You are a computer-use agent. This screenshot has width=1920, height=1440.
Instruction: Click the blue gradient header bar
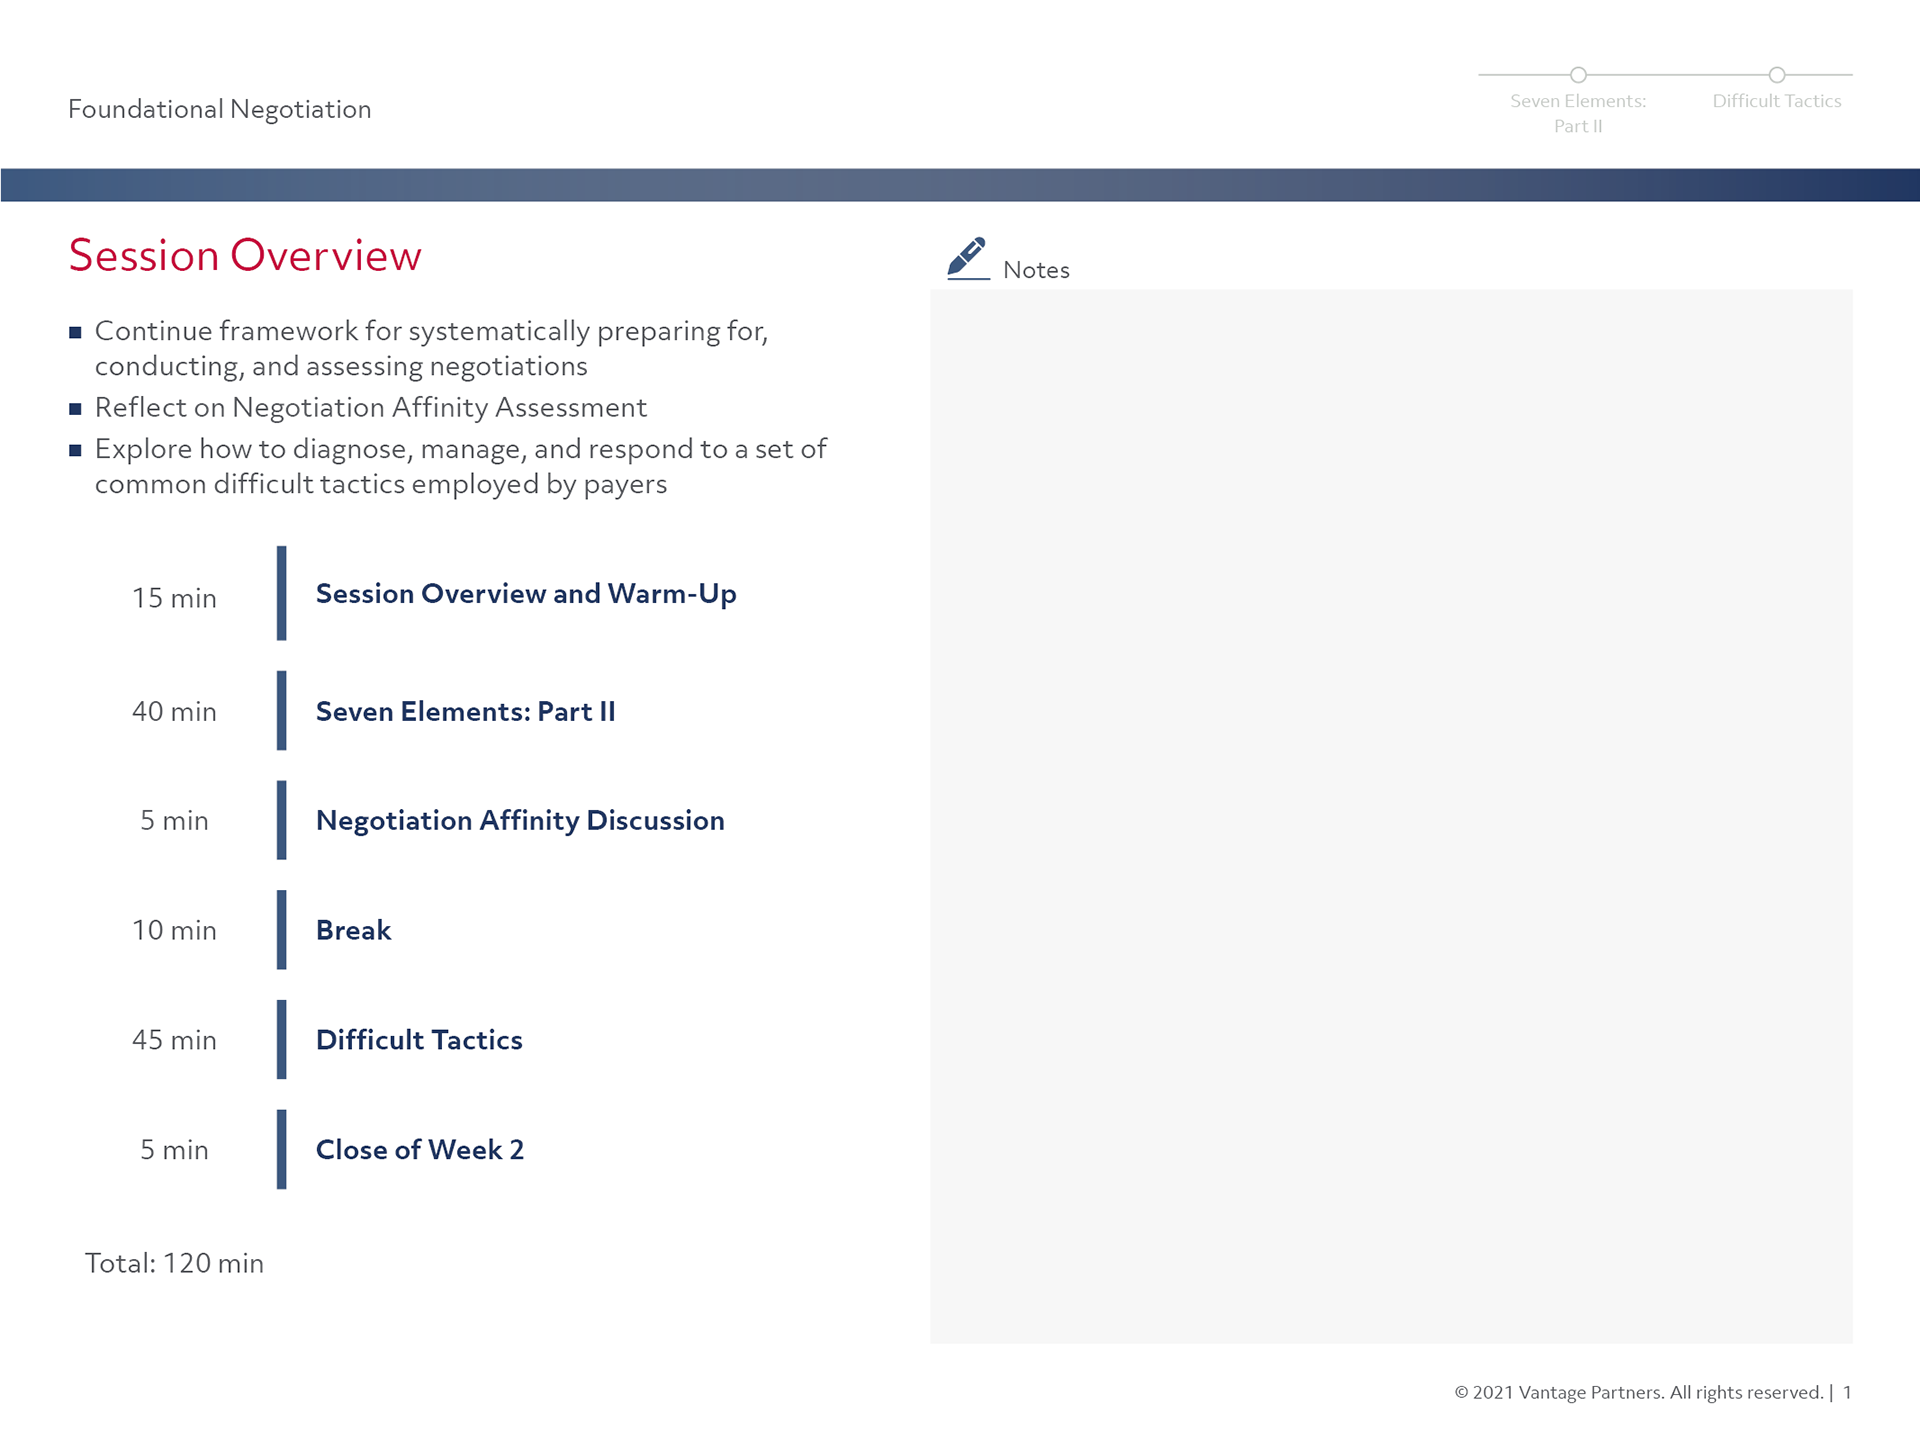960,185
